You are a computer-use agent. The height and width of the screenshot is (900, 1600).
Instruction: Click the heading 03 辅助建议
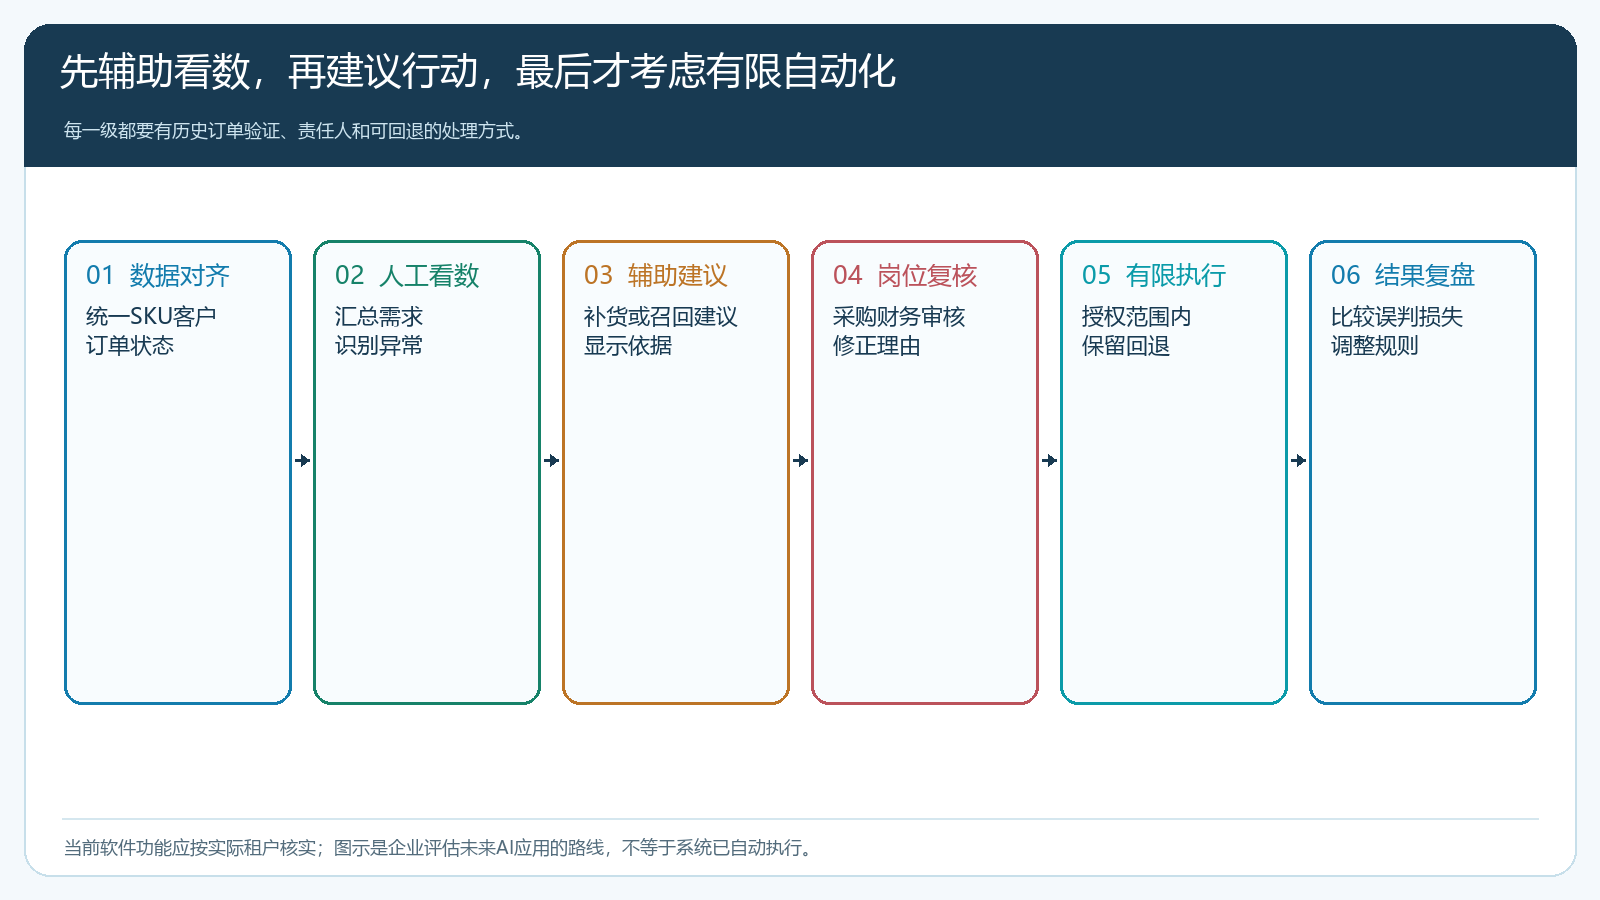[x=656, y=275]
